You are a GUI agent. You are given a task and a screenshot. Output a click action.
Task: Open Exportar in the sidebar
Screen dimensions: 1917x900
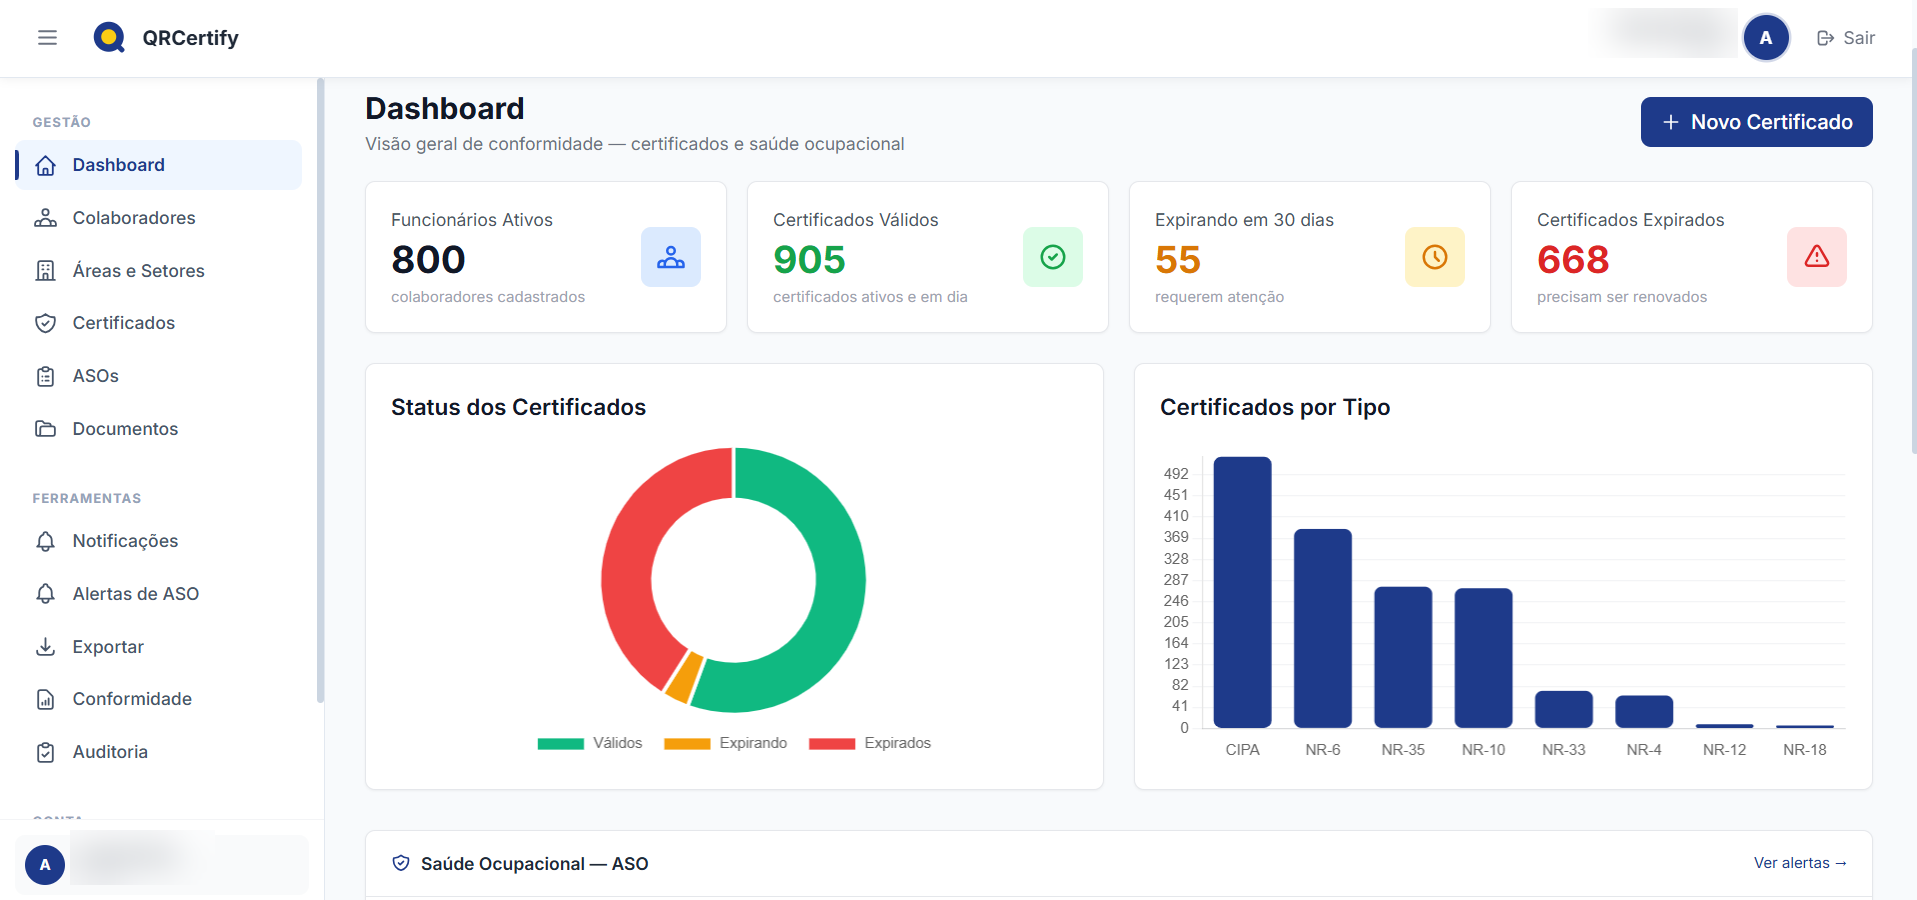point(158,647)
